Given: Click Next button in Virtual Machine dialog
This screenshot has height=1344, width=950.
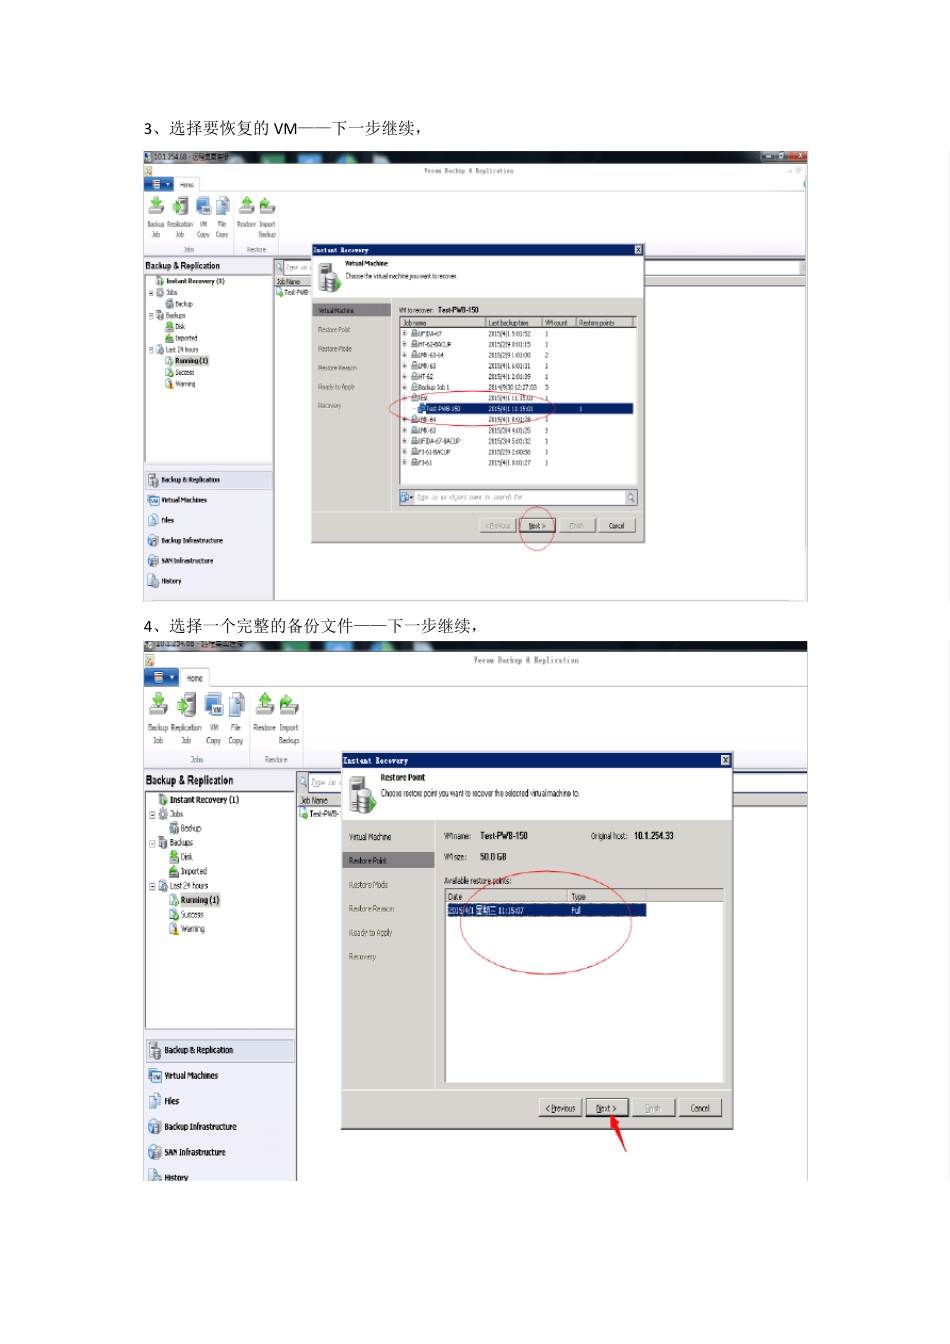Looking at the screenshot, I should 537,525.
